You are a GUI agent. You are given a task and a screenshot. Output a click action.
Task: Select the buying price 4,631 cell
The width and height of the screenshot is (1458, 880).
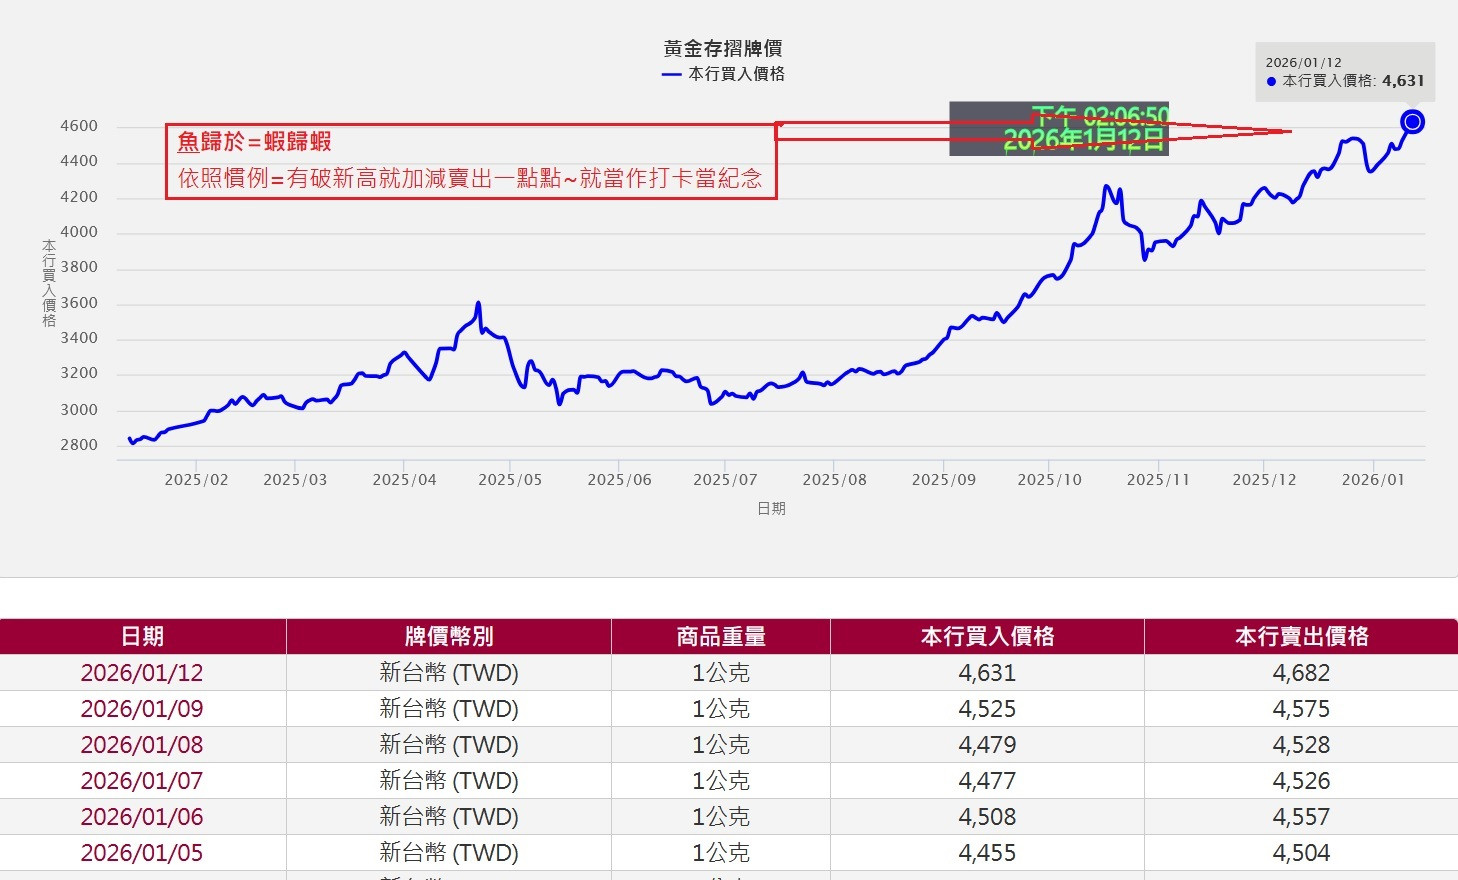coord(985,673)
